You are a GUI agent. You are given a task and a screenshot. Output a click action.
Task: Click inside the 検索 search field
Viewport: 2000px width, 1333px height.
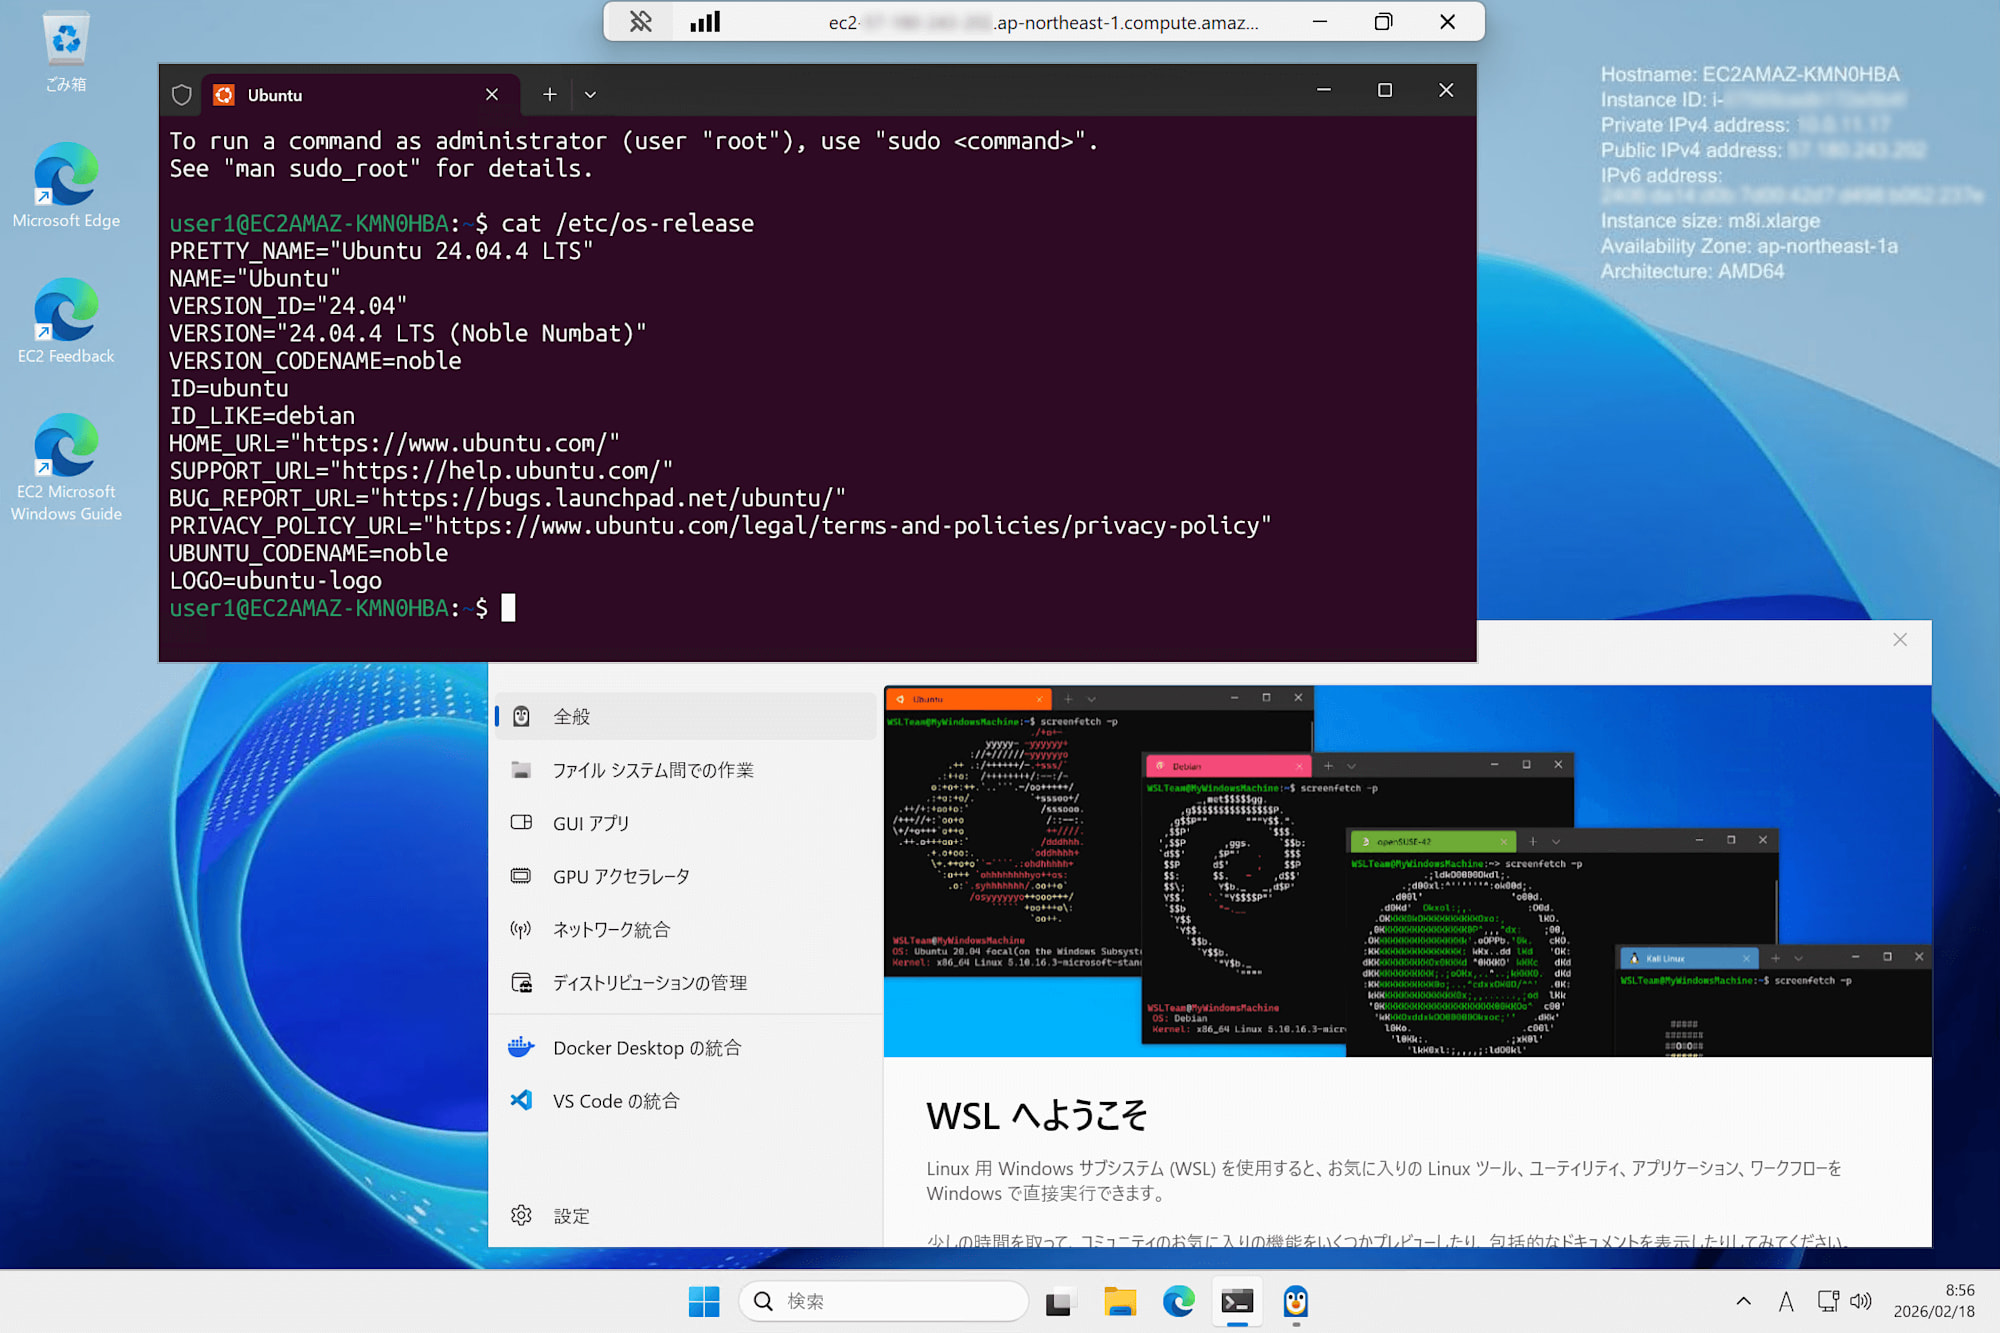(x=880, y=1301)
